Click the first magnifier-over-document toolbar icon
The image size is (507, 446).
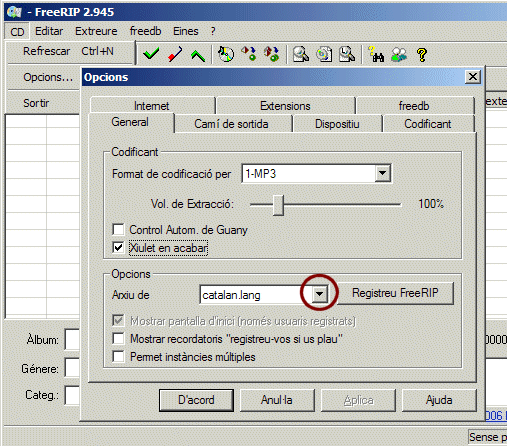pos(301,54)
